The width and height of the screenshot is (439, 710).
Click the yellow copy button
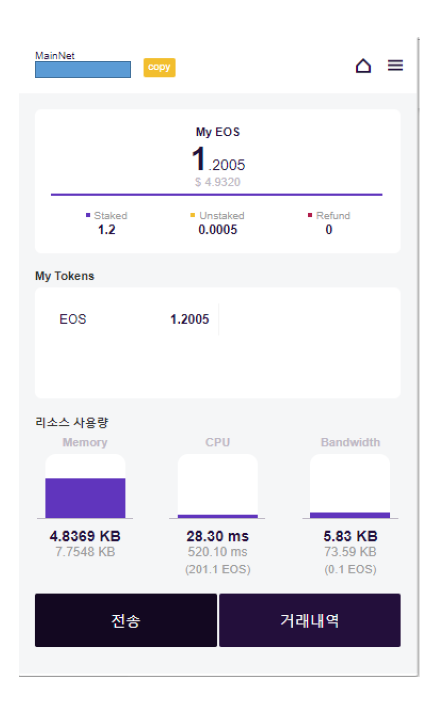point(159,67)
